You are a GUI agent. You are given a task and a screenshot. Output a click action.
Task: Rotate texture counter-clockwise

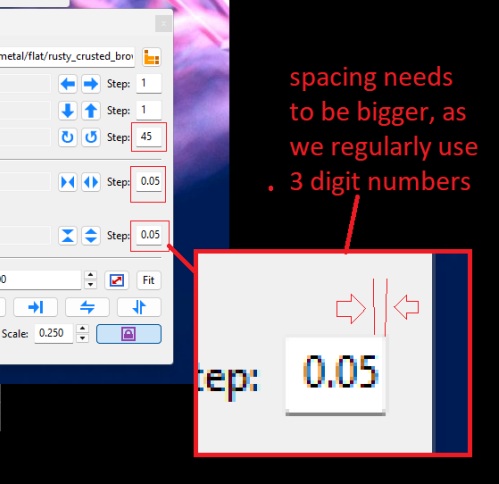(x=91, y=137)
